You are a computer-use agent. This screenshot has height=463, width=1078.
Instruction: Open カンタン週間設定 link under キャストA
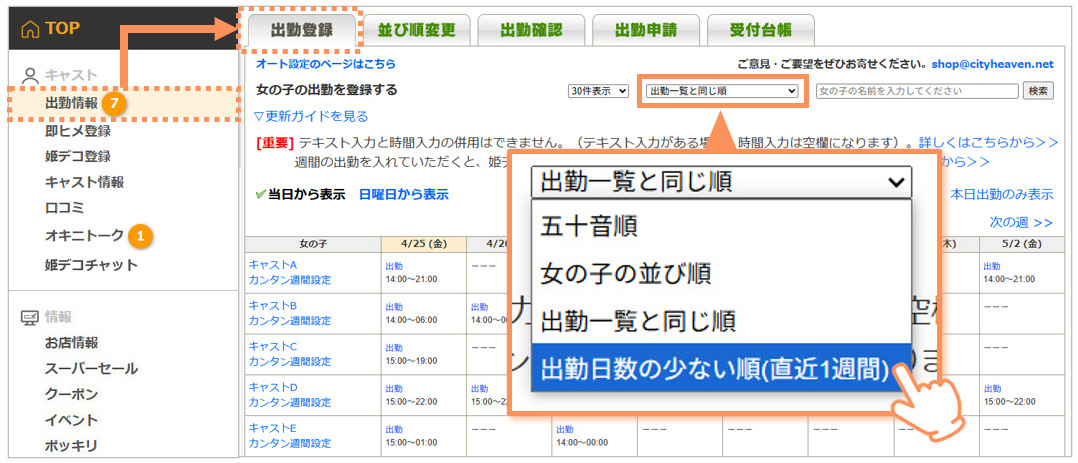[x=289, y=279]
